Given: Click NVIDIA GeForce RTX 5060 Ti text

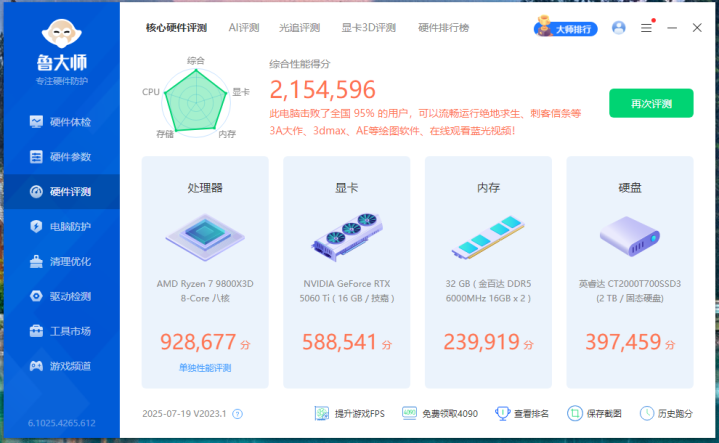Looking at the screenshot, I should tap(347, 291).
